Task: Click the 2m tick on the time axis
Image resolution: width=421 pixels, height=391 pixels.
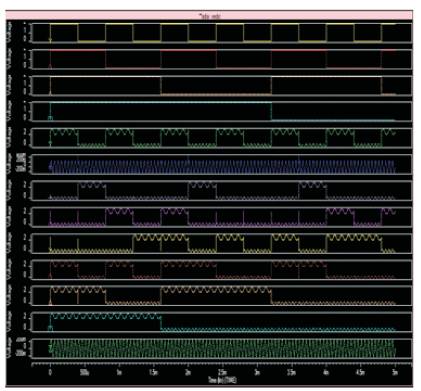Action: (188, 372)
